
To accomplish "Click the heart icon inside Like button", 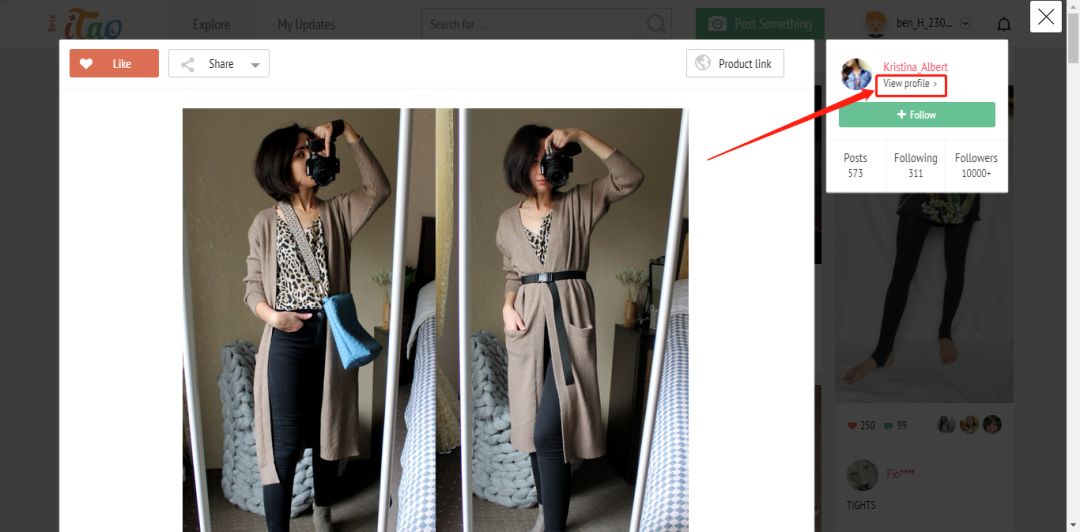I will pos(86,63).
